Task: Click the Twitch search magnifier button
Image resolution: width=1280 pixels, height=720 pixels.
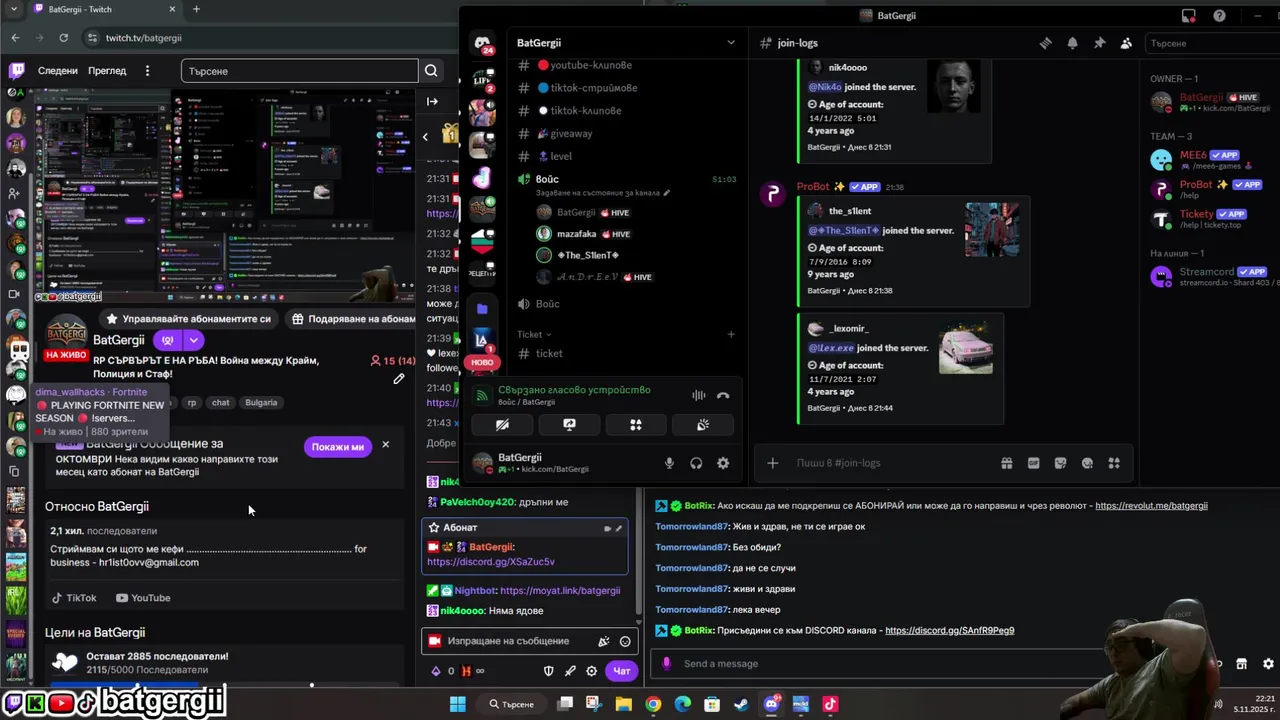Action: click(x=431, y=71)
